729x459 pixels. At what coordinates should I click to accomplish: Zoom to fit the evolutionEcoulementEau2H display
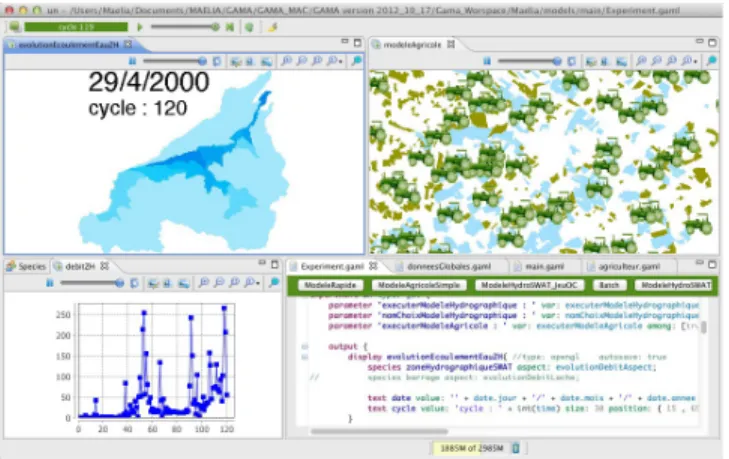coord(317,61)
